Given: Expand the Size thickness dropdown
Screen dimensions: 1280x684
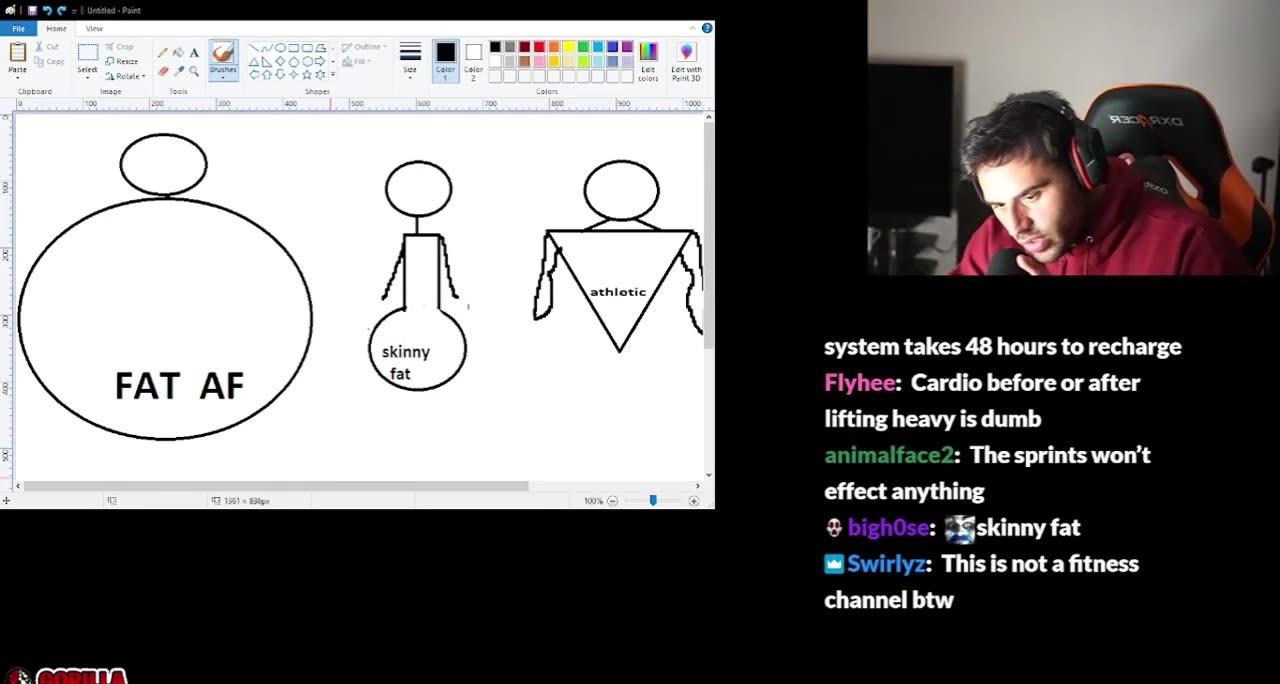Looking at the screenshot, I should 410,58.
